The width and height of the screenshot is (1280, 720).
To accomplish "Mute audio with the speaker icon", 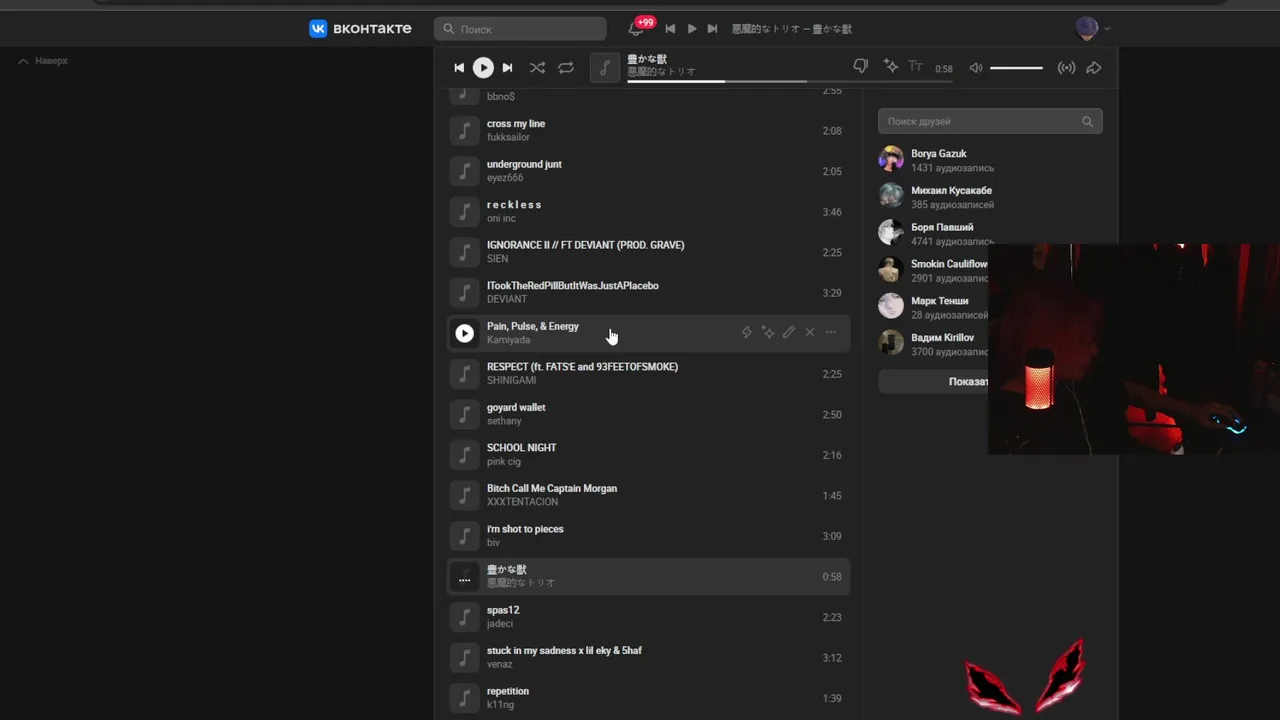I will [x=976, y=68].
